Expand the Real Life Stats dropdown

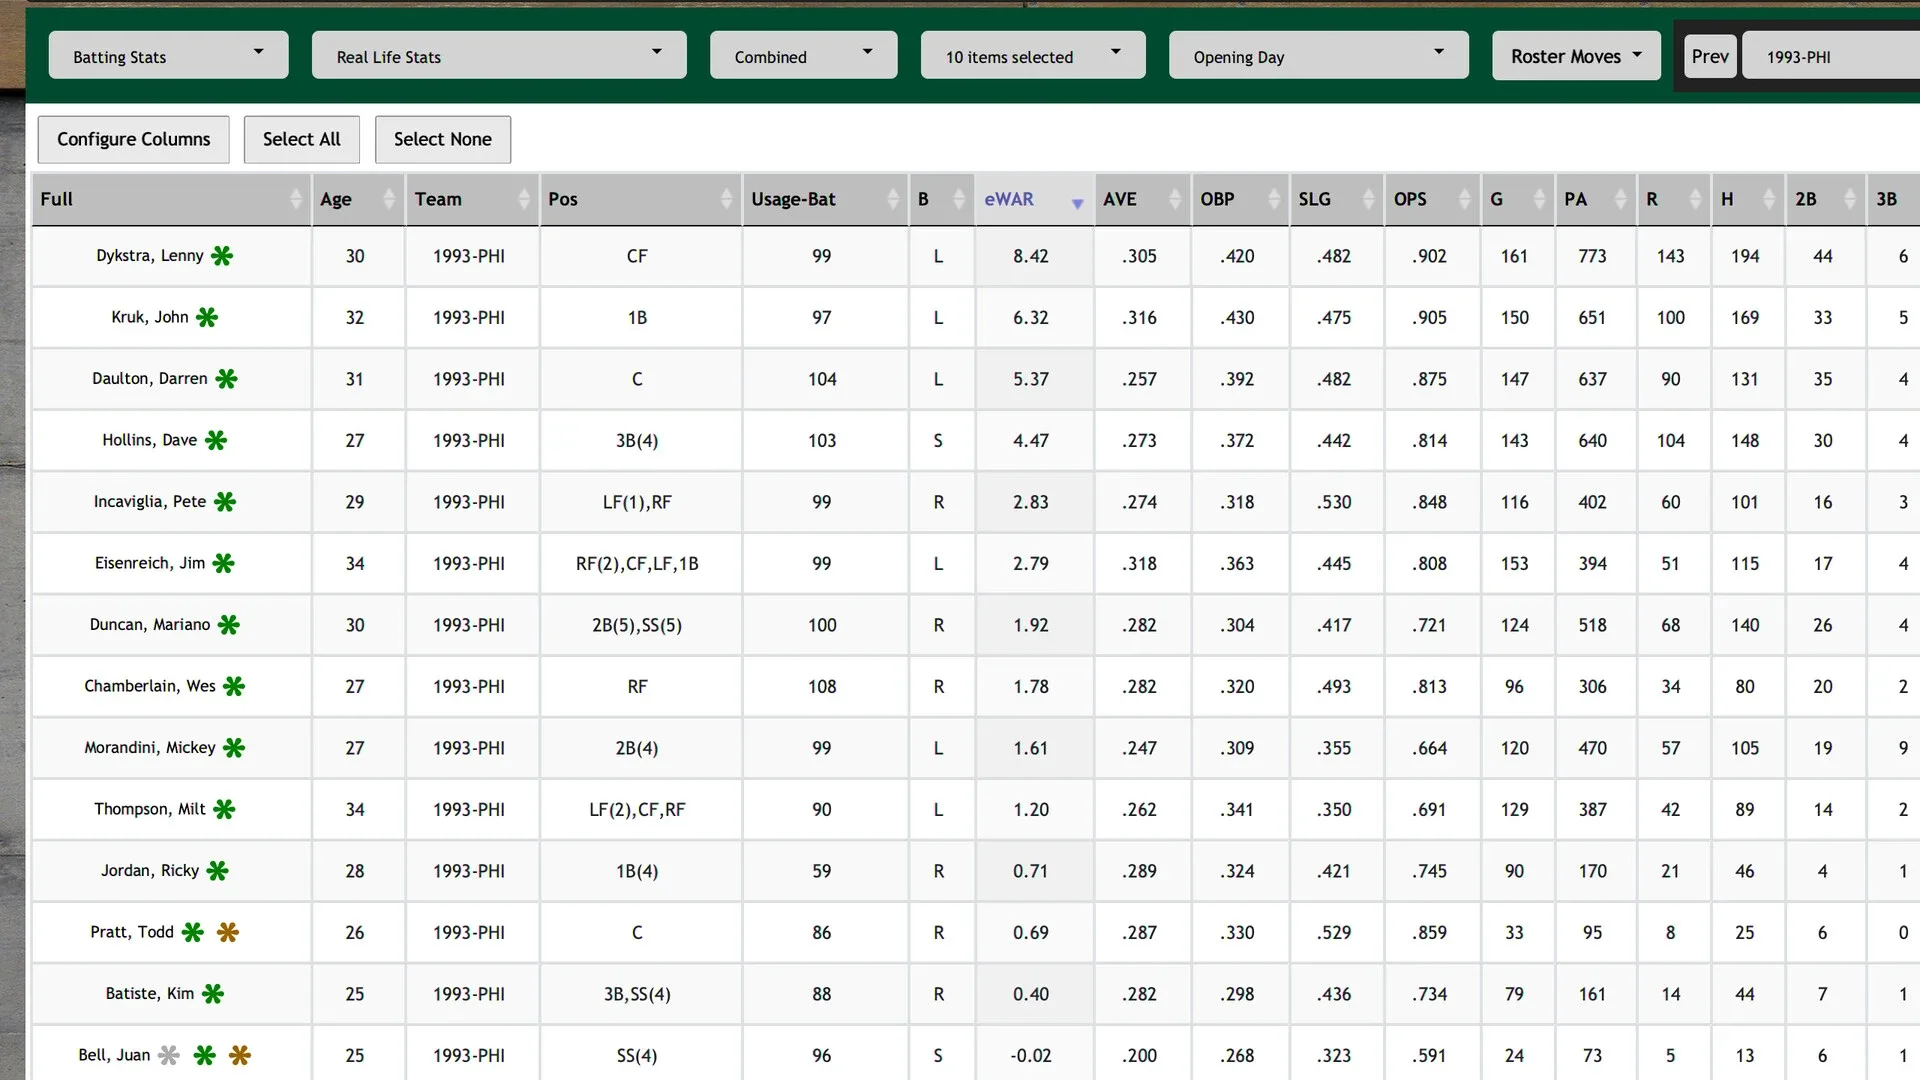click(498, 56)
